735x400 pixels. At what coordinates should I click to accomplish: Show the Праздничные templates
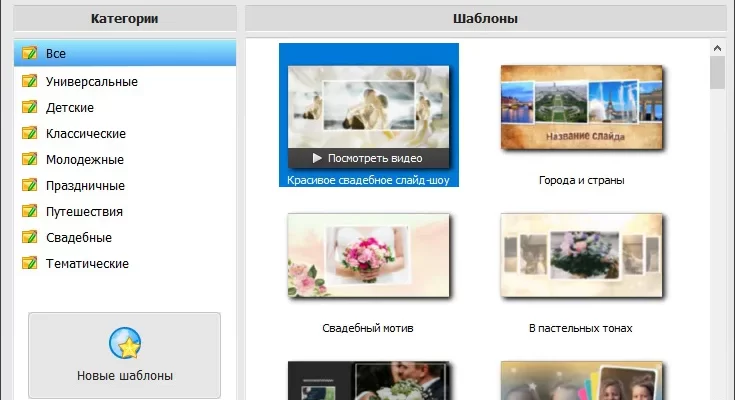point(125,185)
